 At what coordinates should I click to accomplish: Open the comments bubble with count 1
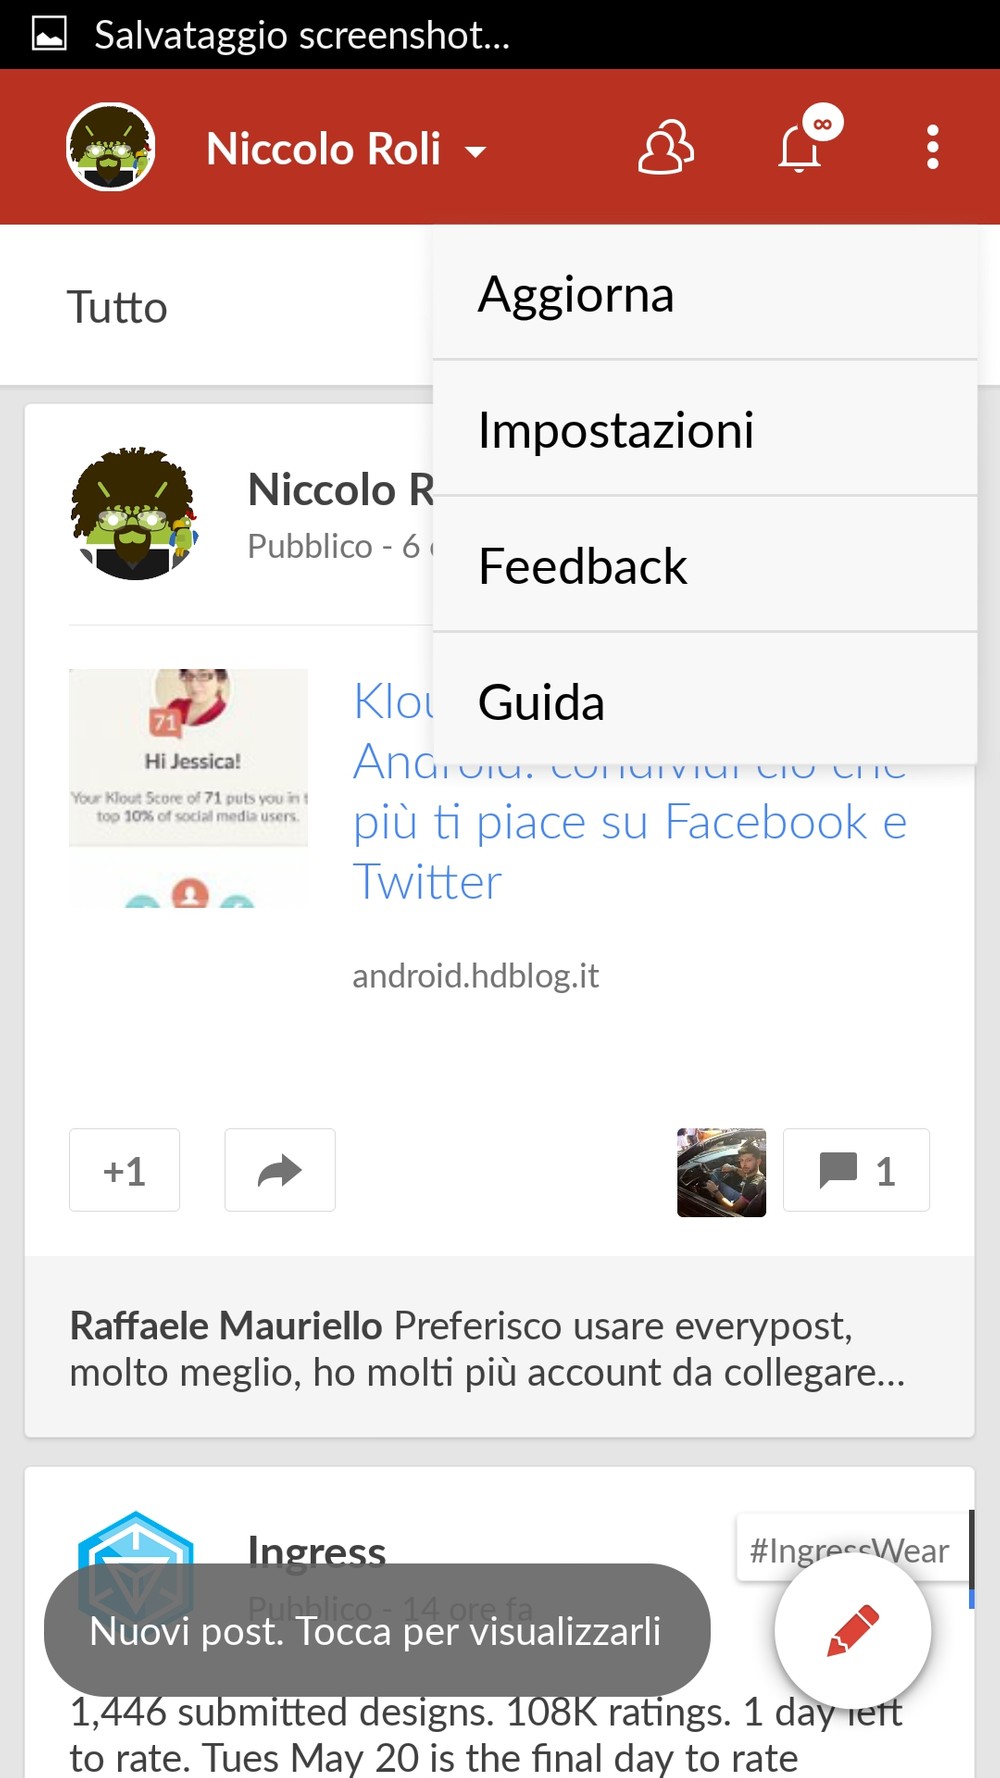pos(856,1170)
